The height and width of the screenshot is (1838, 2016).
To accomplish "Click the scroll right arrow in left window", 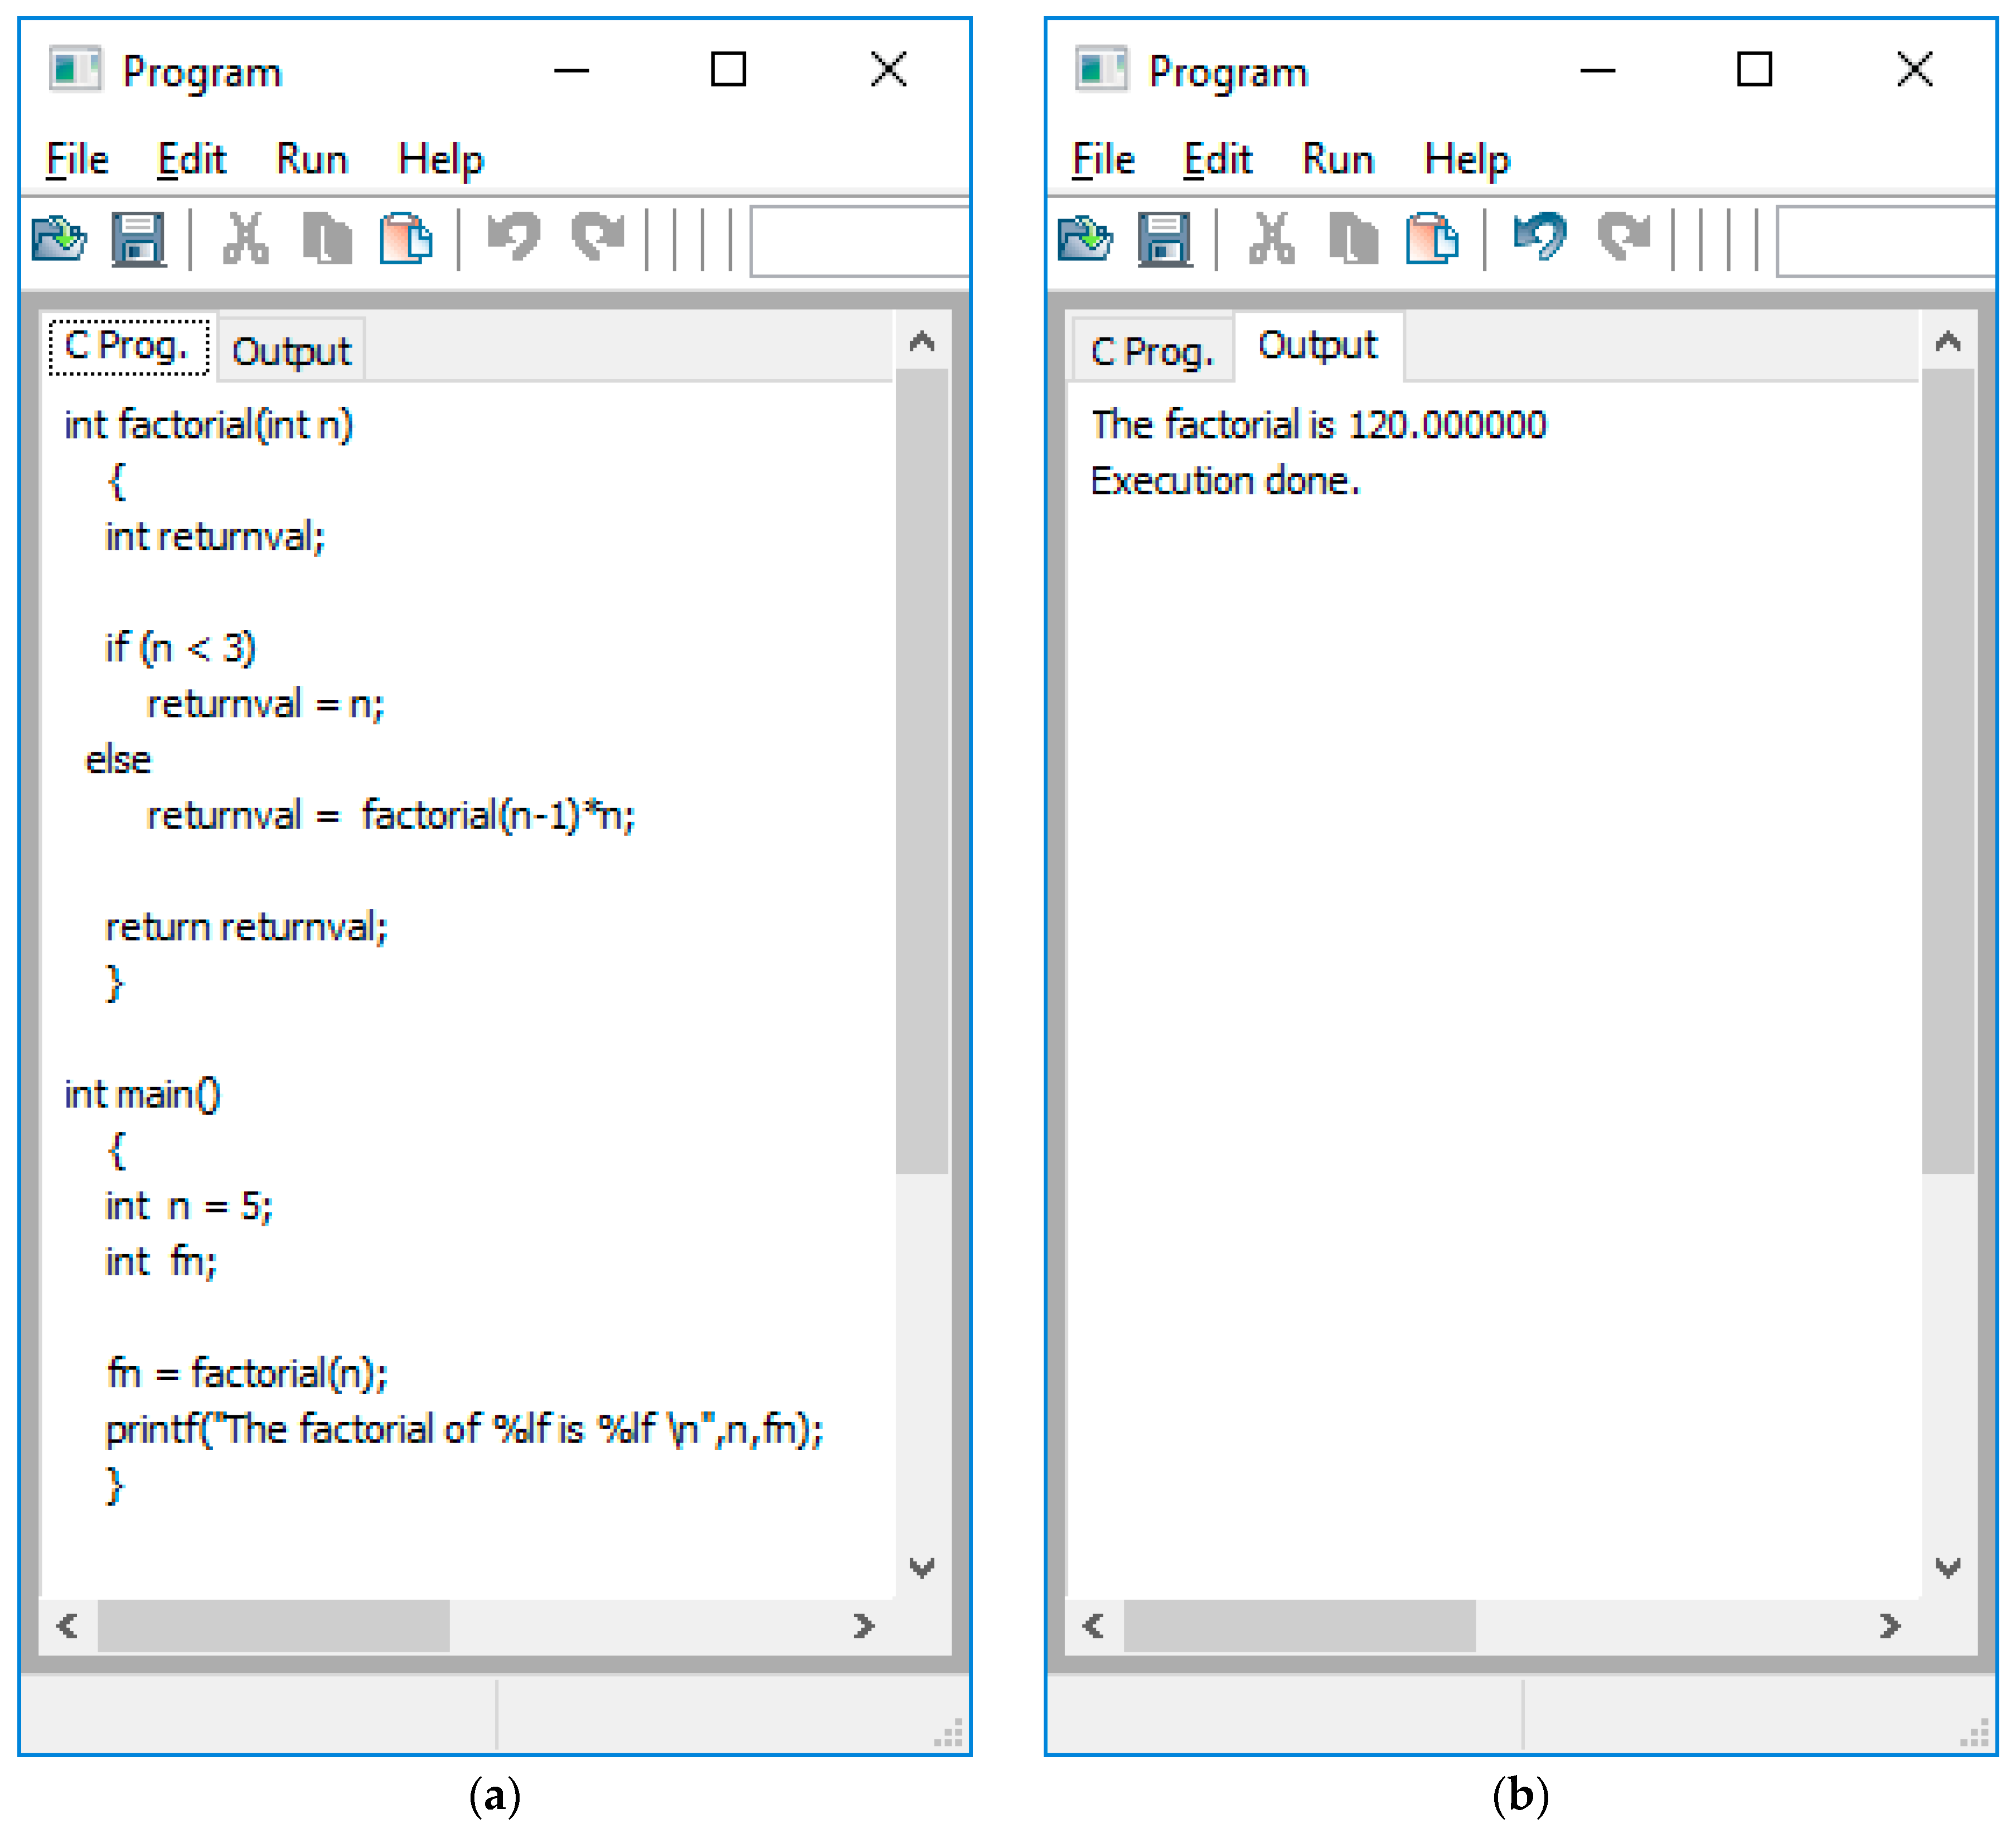I will 864,1626.
